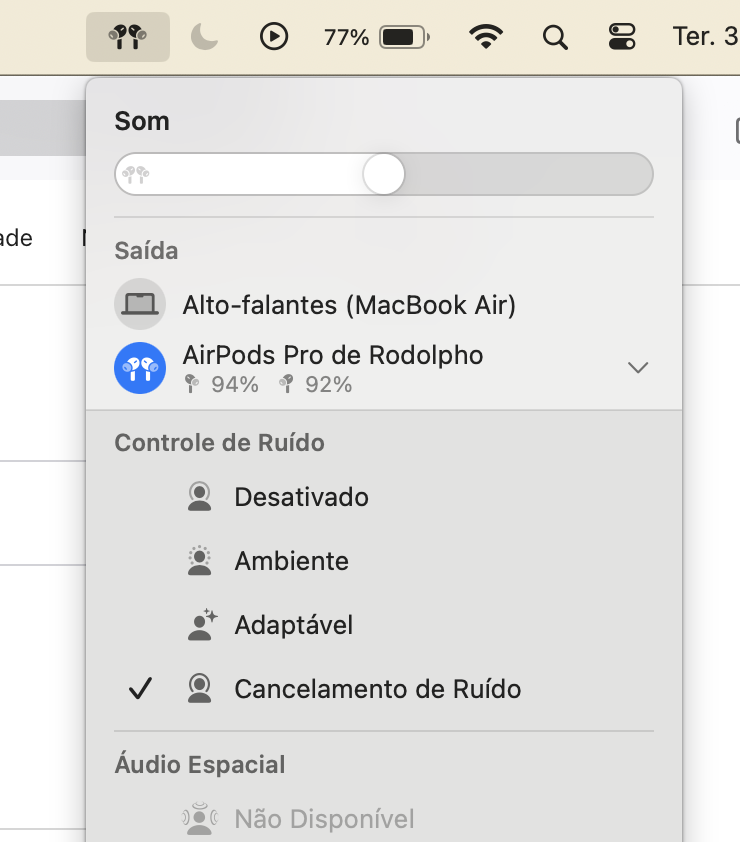Click the blue AirPods Pro output icon
The width and height of the screenshot is (740, 842).
140,368
